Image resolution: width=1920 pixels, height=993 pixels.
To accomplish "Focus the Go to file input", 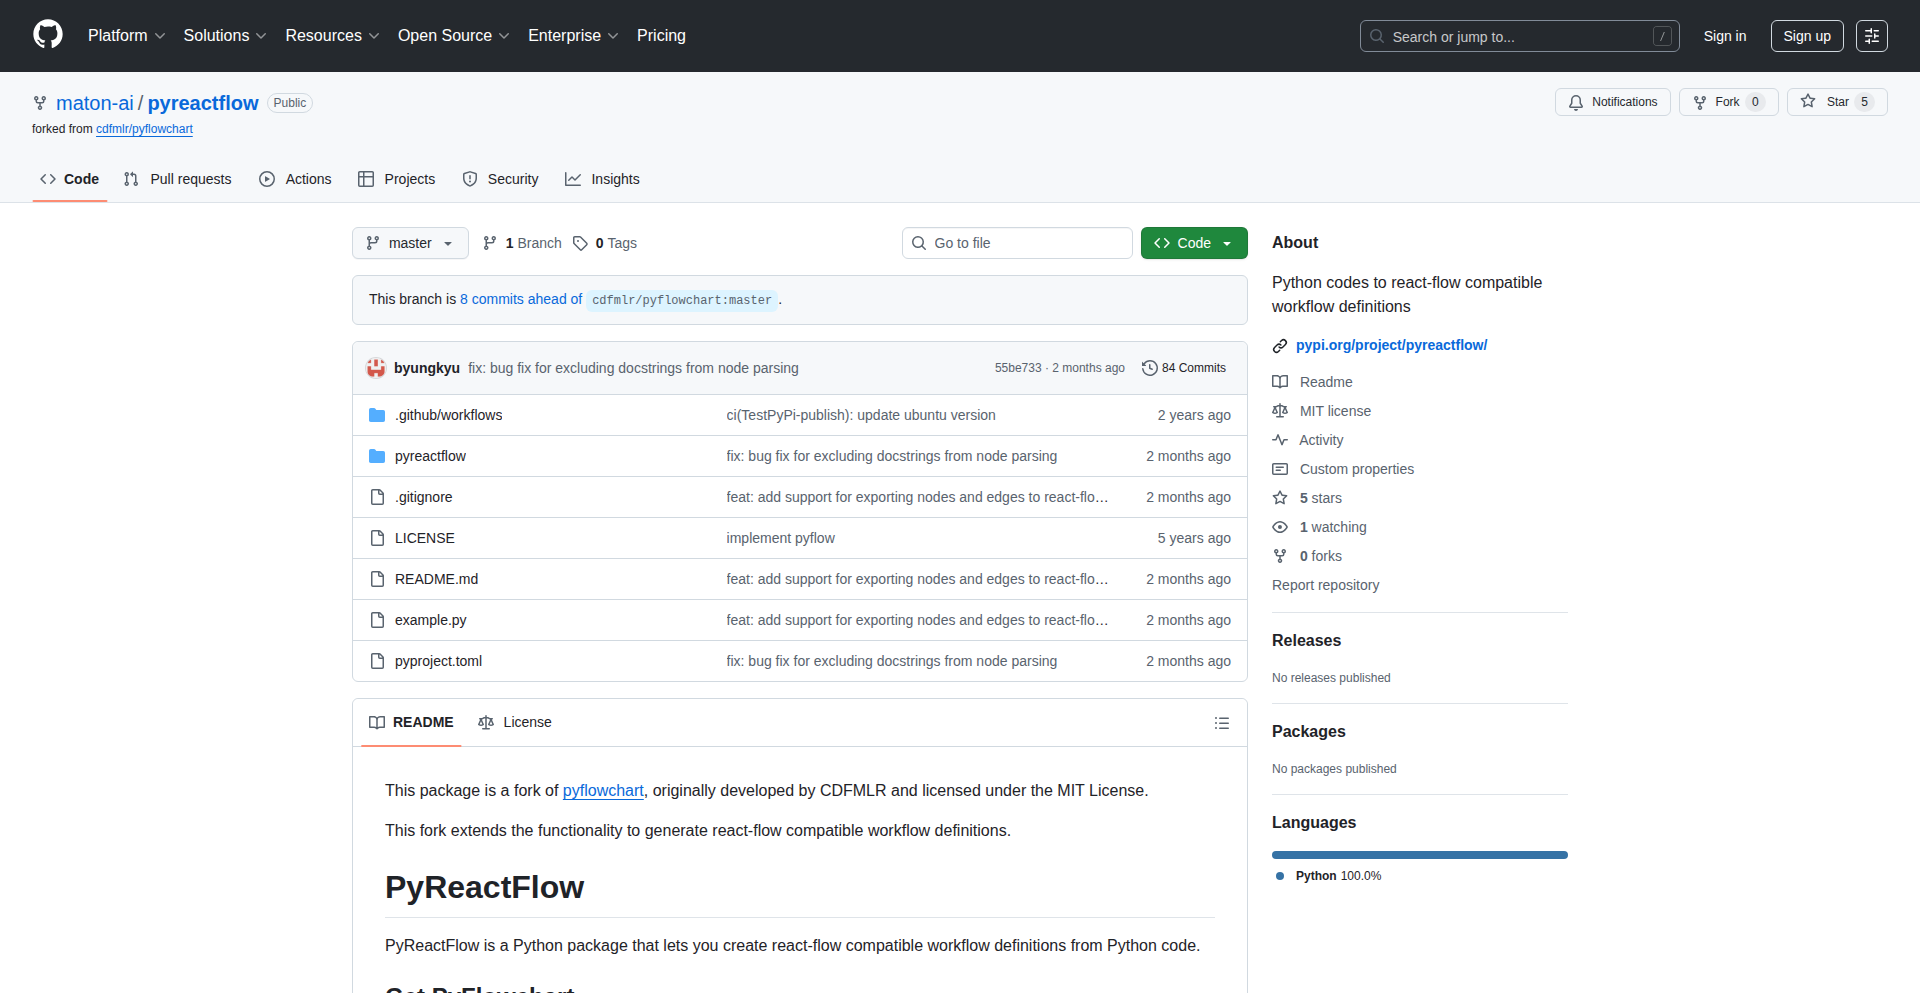I will click(1017, 243).
